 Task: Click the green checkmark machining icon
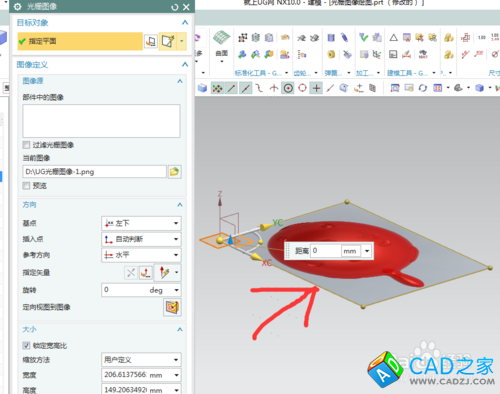tap(364, 37)
